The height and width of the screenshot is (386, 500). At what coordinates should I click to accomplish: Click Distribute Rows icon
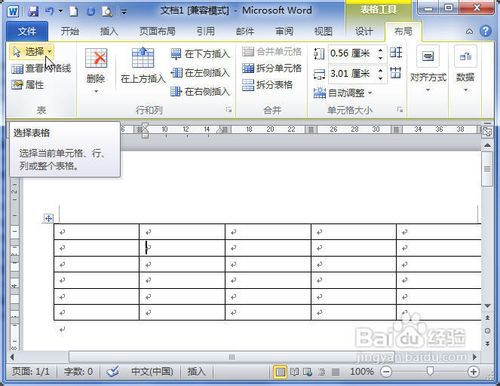point(396,53)
